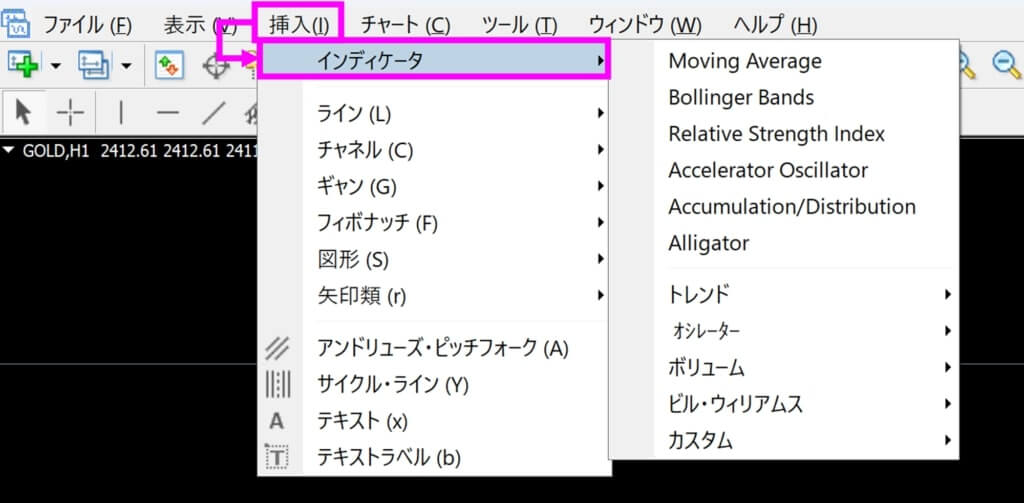1024x503 pixels.
Task: Expand the フィボナッチ (F) submenu
Action: tap(434, 224)
